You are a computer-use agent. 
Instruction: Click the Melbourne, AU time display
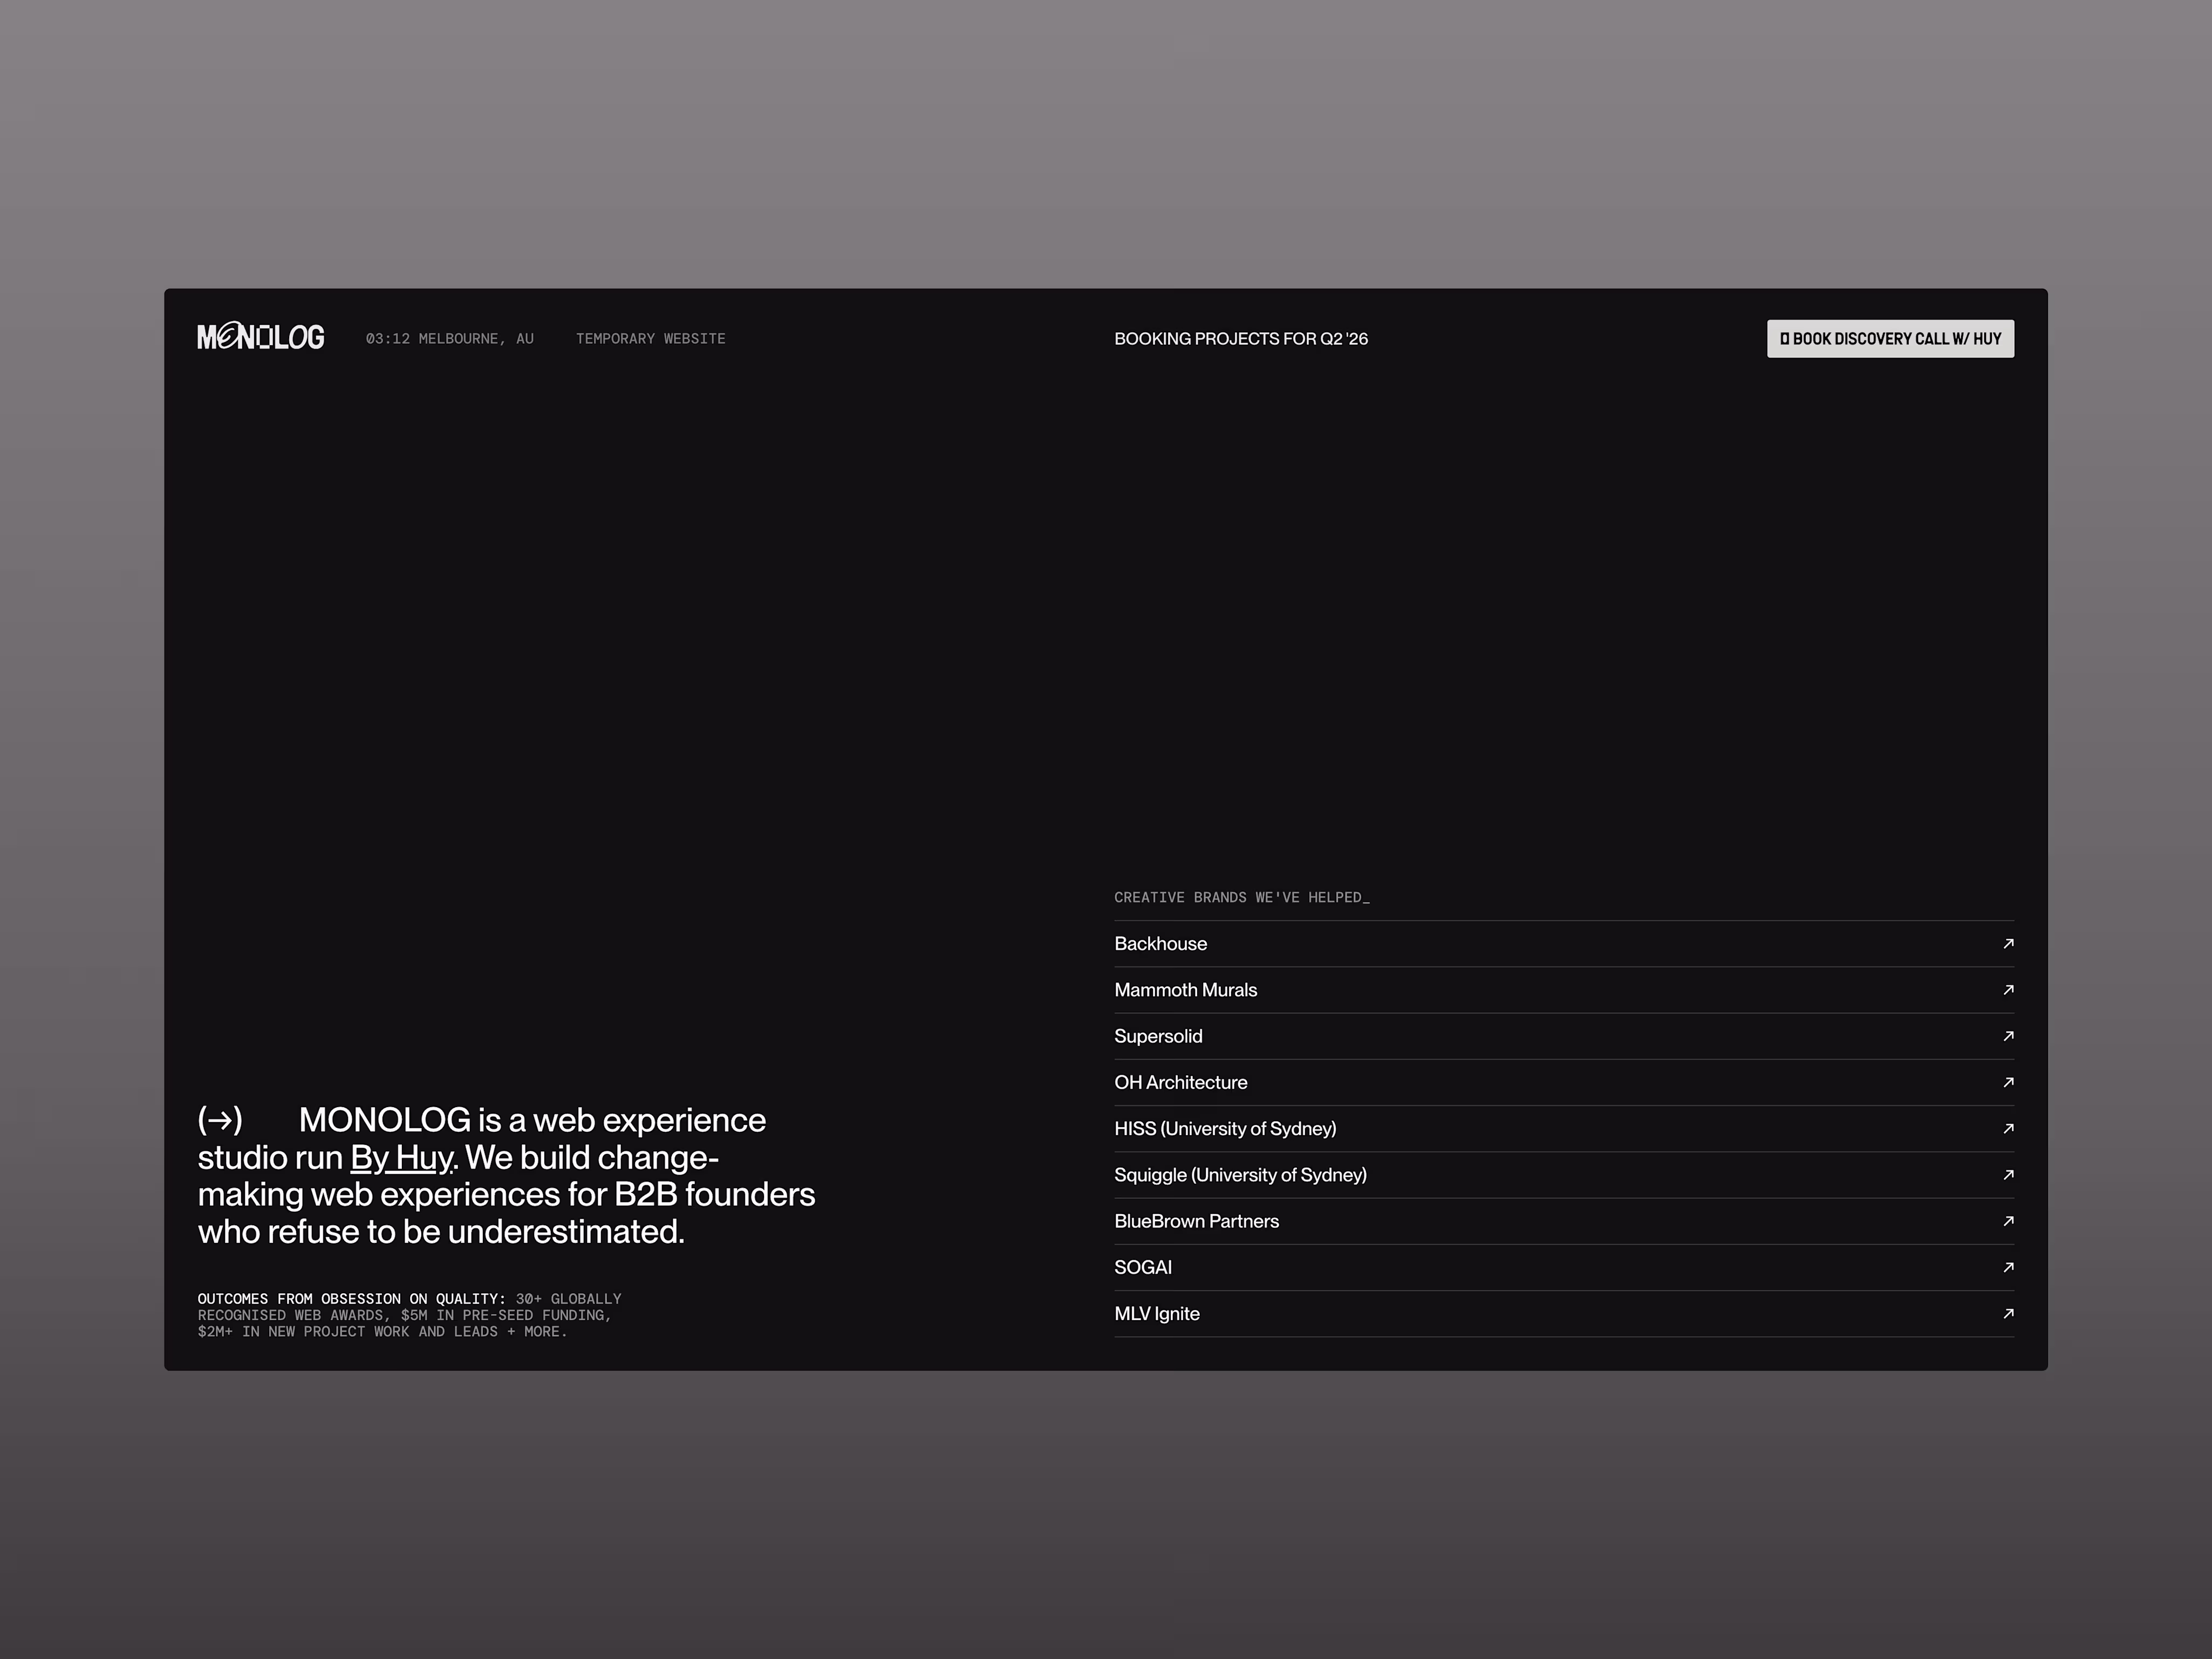(449, 339)
